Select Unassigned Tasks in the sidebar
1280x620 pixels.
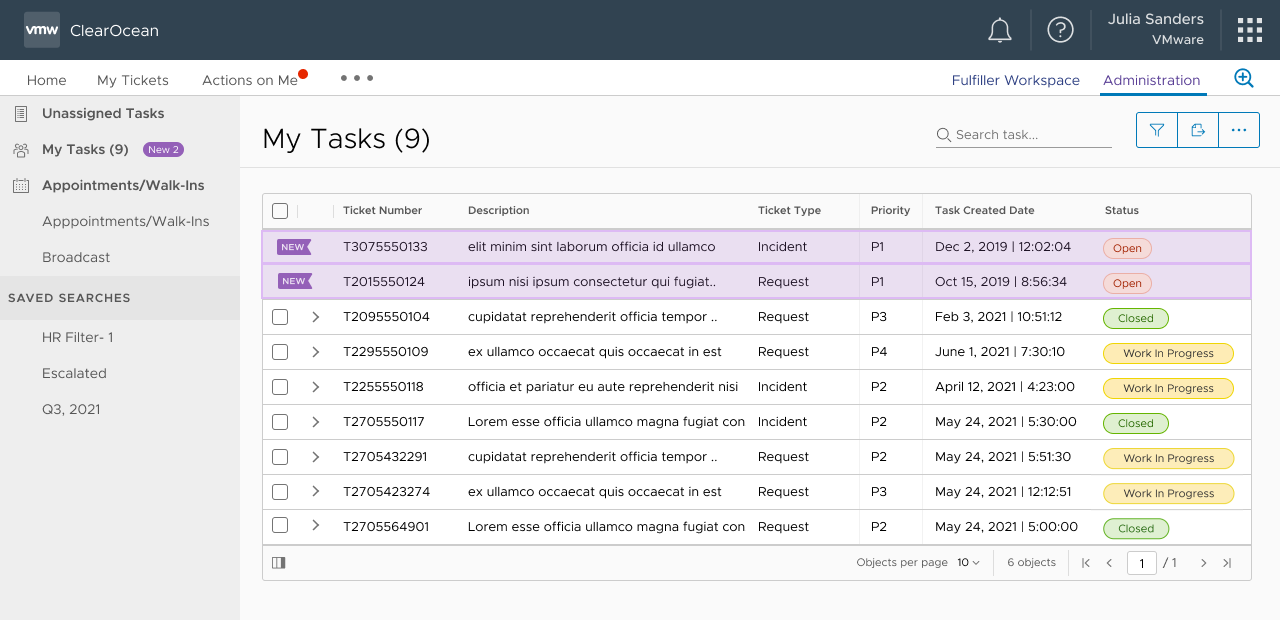point(103,113)
